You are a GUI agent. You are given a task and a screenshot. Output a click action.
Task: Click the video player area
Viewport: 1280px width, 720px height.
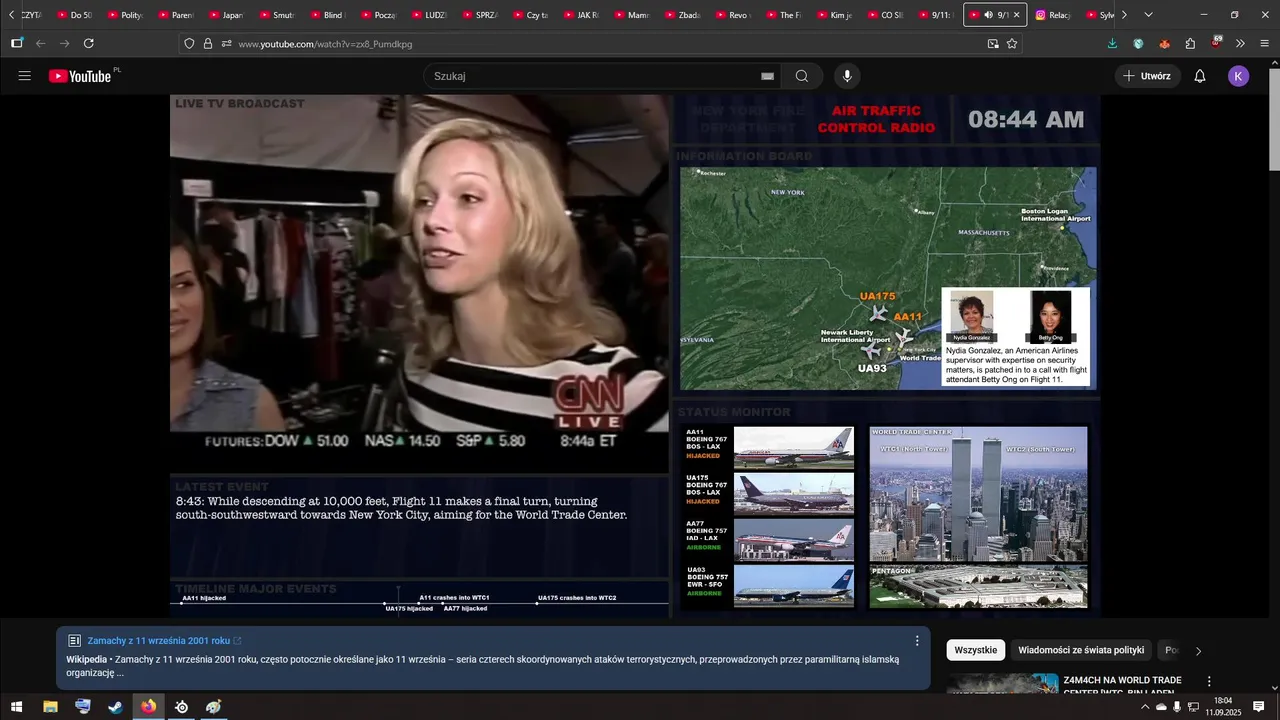[x=635, y=355]
